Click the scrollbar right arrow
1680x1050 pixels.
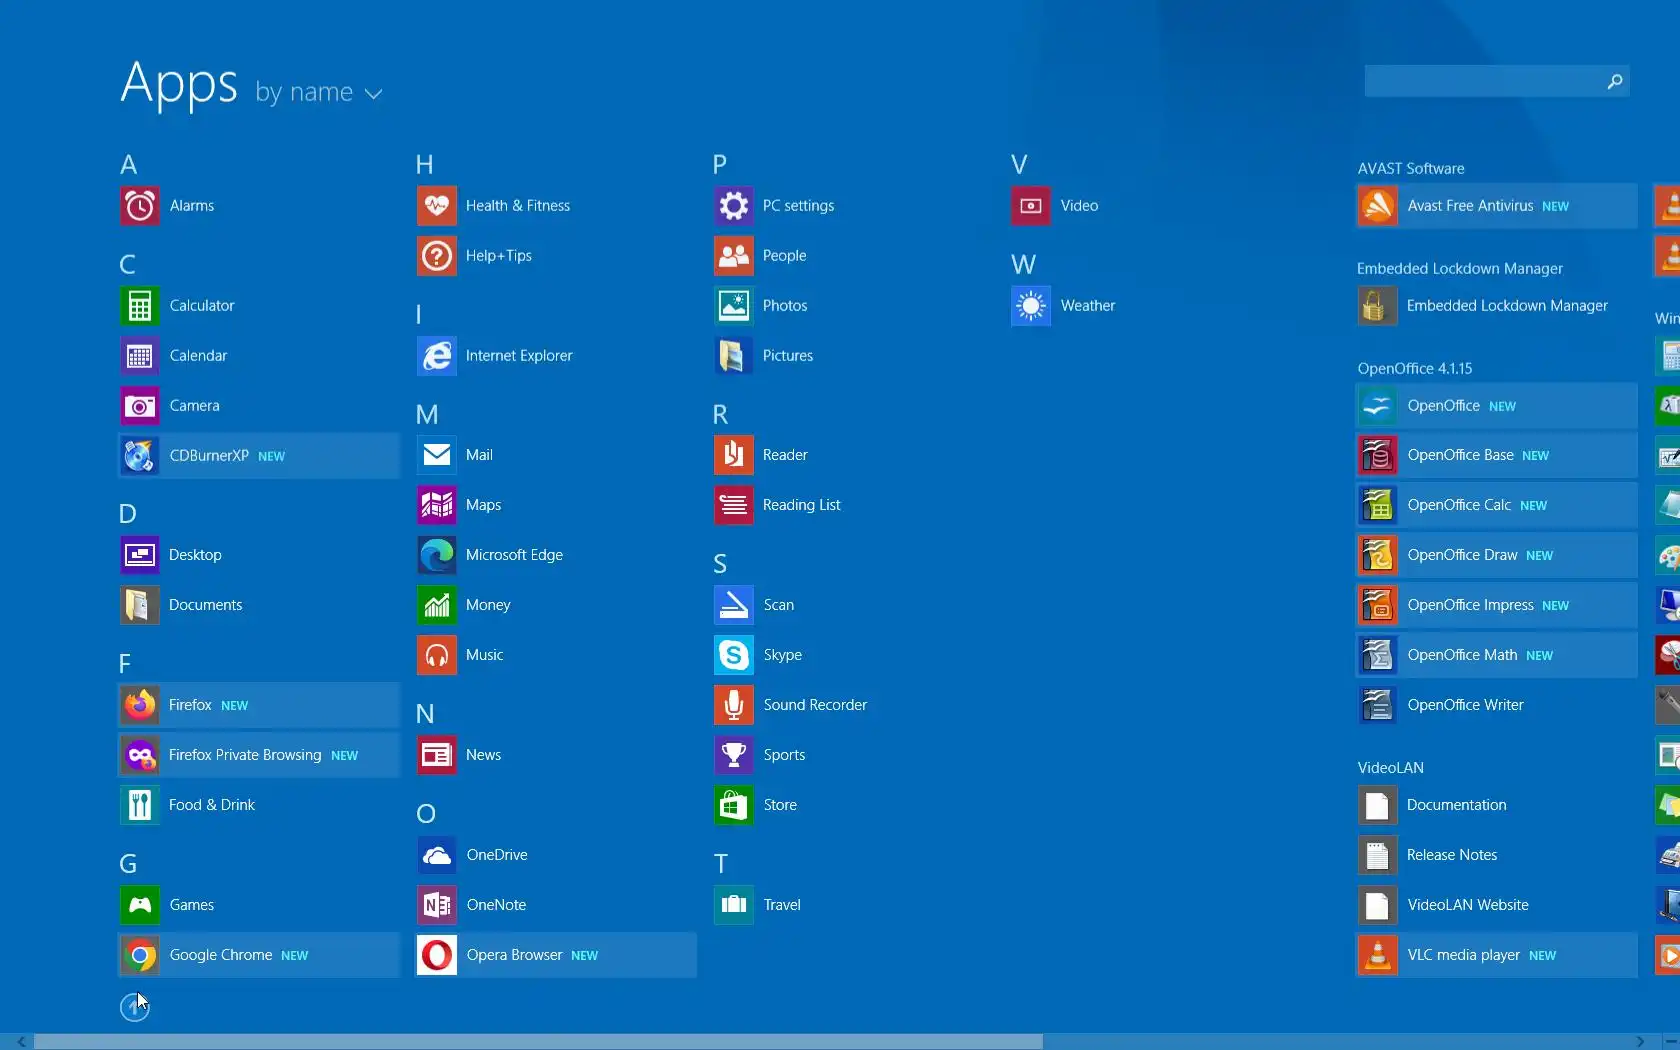pyautogui.click(x=1640, y=1041)
